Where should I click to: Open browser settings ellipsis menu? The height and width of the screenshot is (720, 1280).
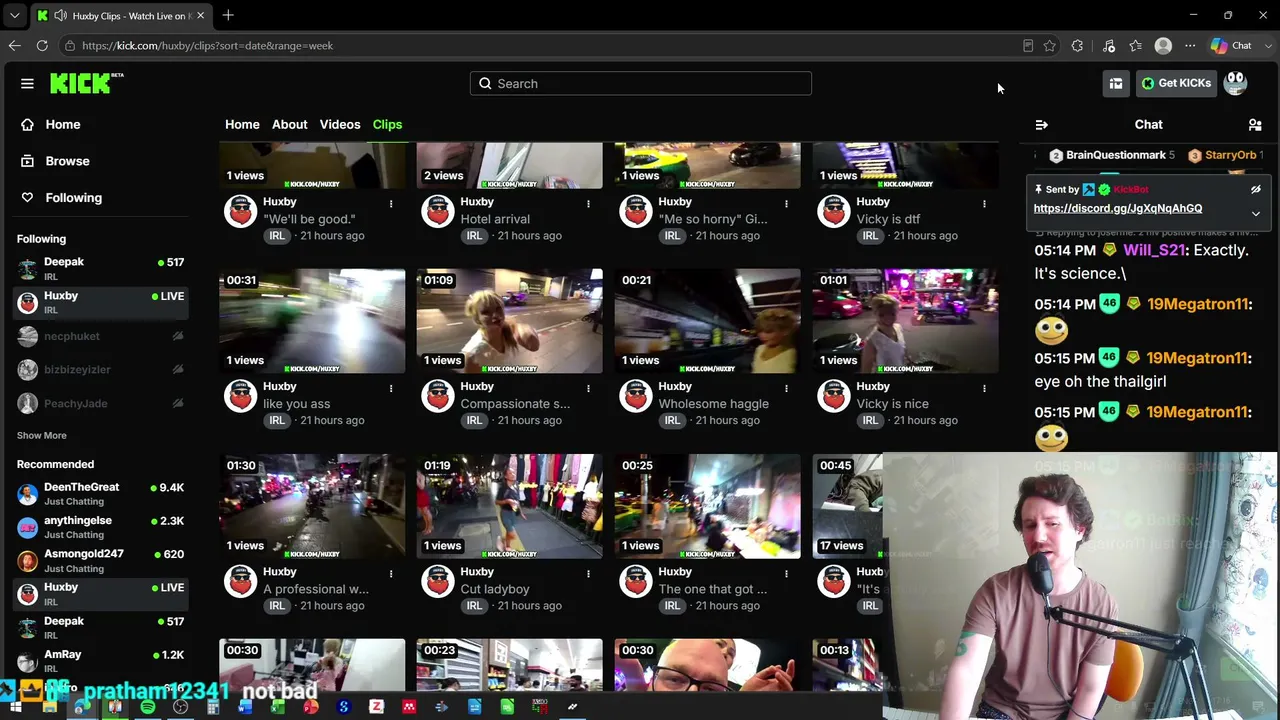(1190, 45)
